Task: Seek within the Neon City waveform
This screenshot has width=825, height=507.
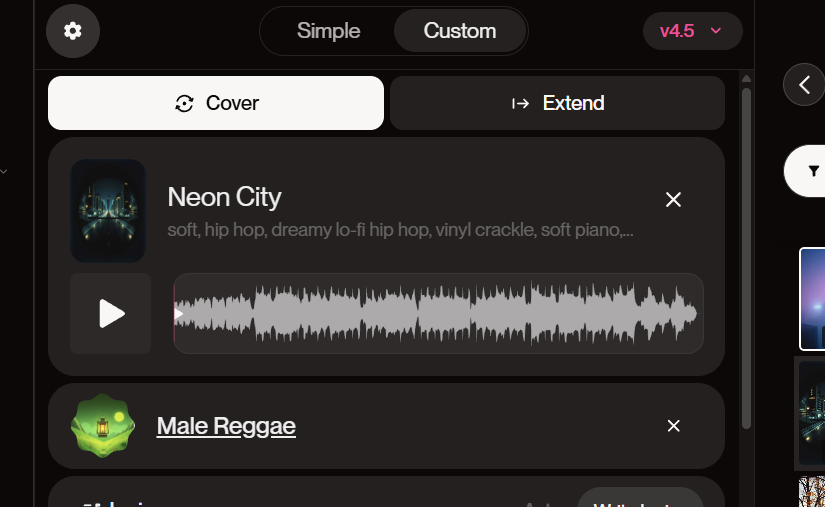Action: tap(438, 313)
